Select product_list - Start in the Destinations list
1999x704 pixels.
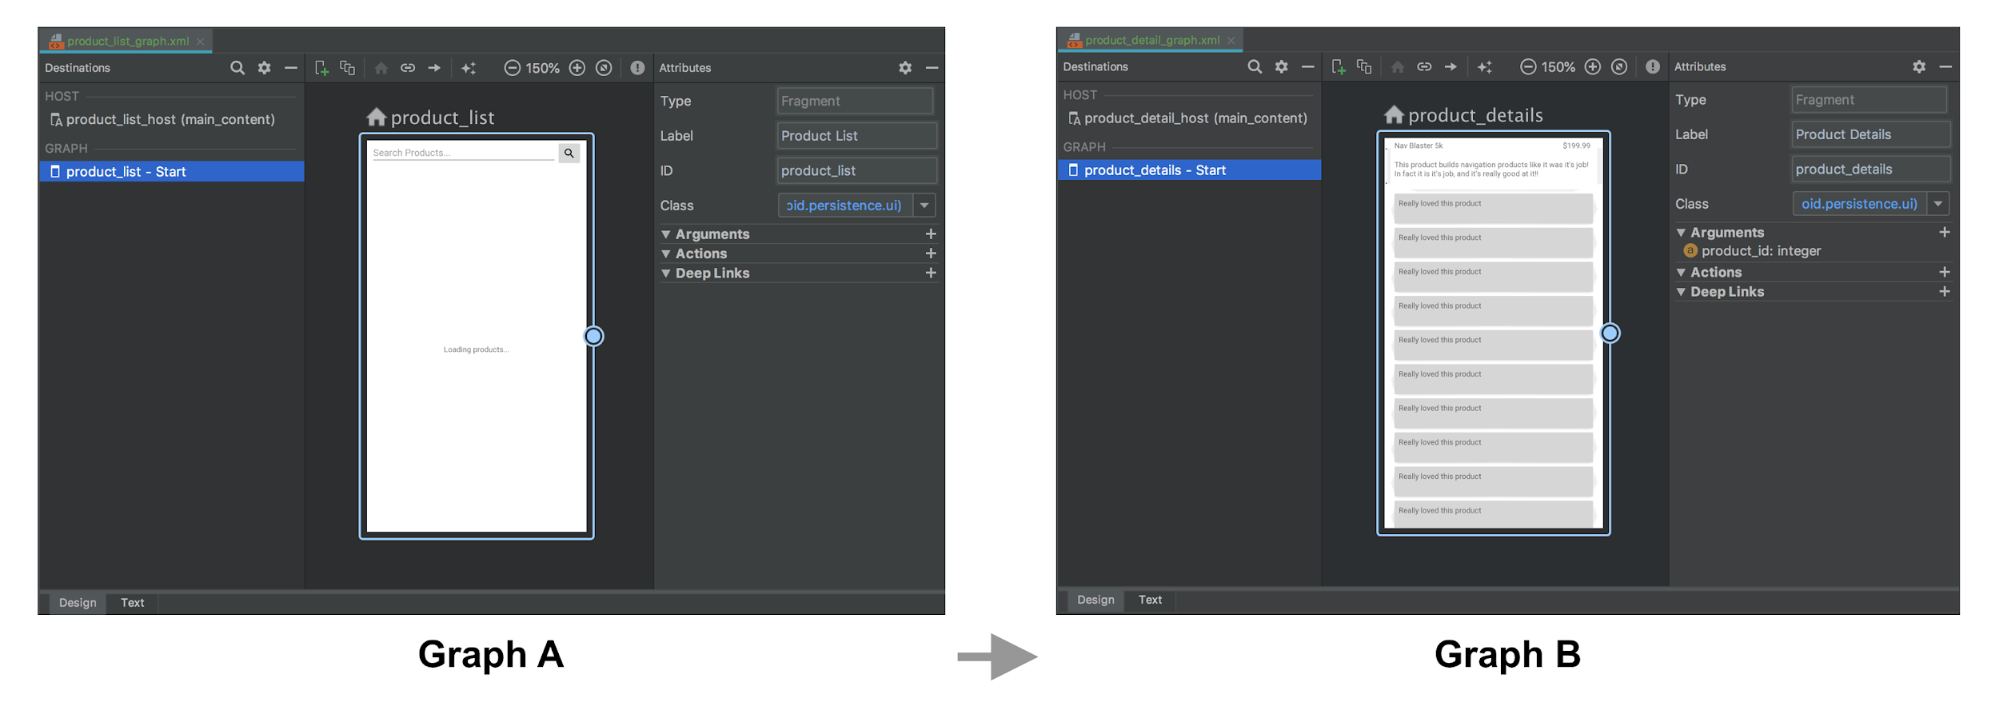click(x=126, y=172)
